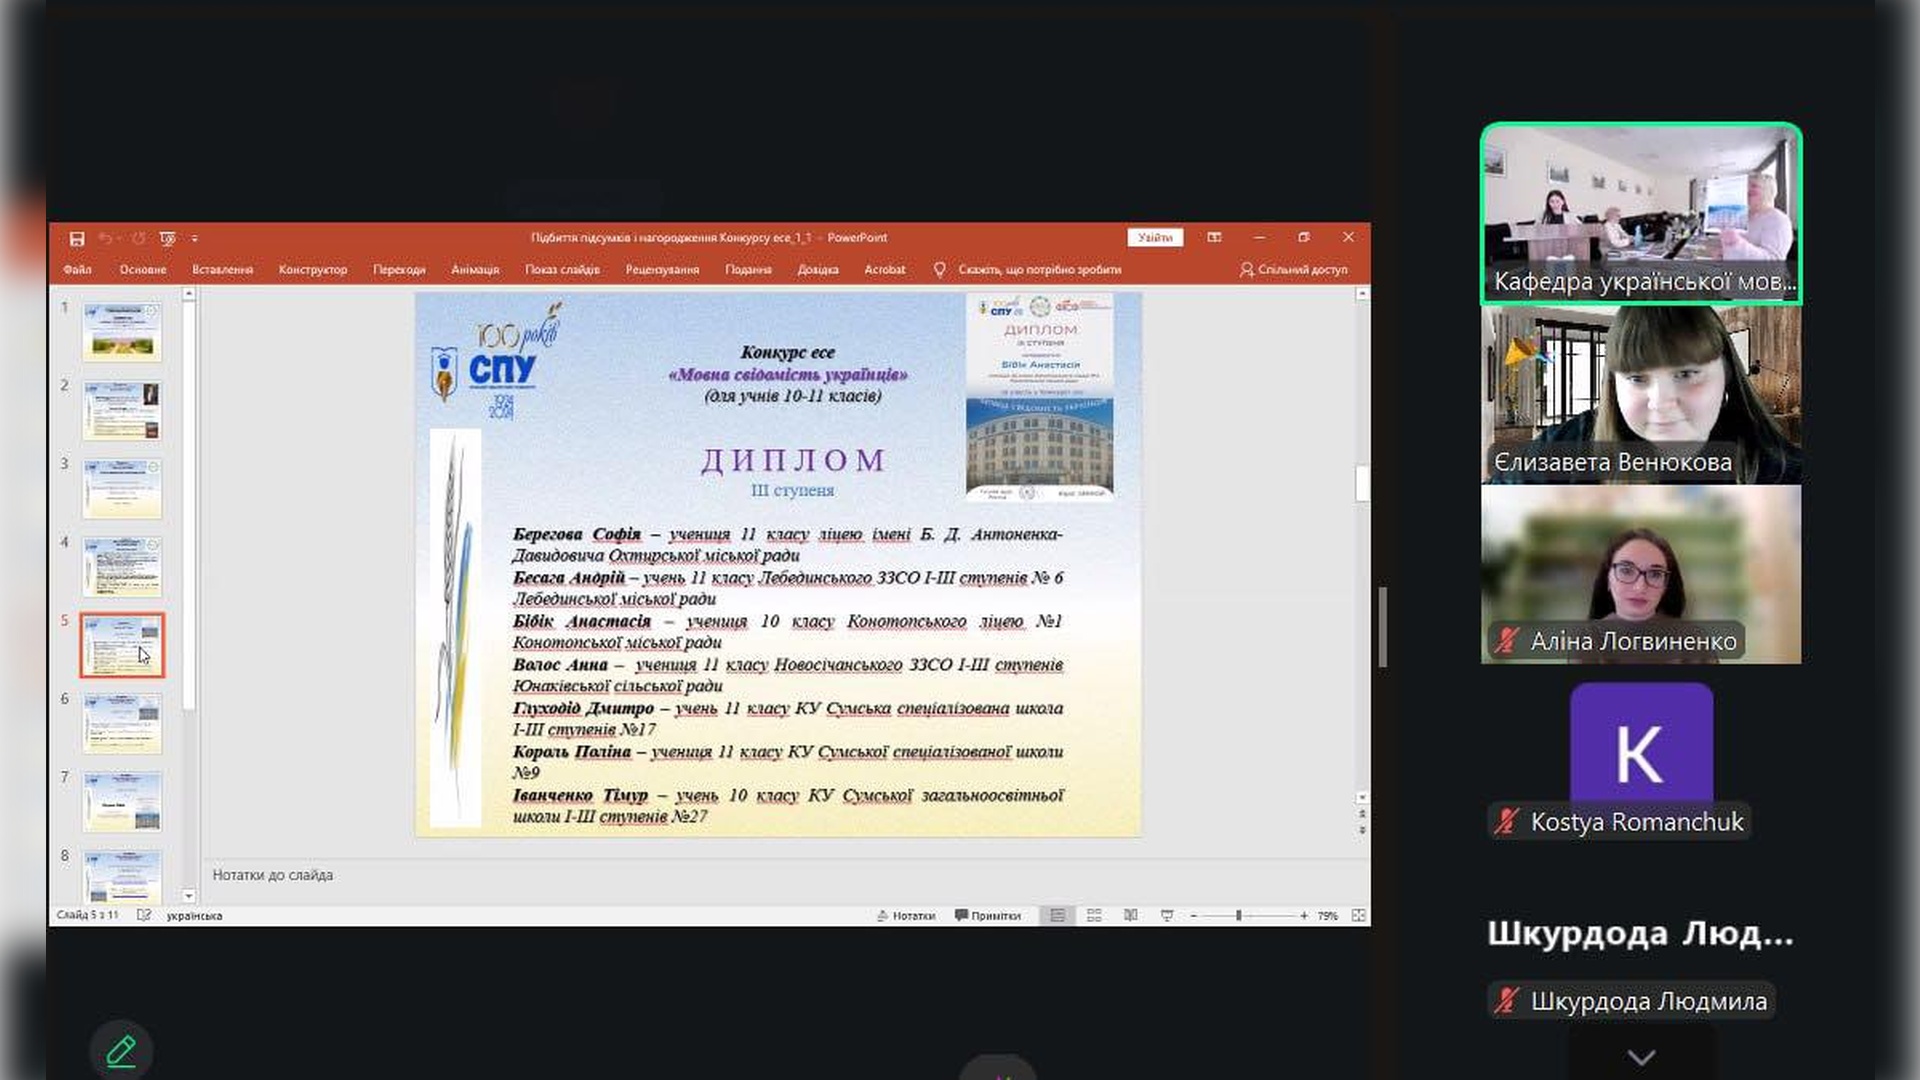Start slideshow from beginning quick access icon
The image size is (1920, 1080).
(x=167, y=238)
